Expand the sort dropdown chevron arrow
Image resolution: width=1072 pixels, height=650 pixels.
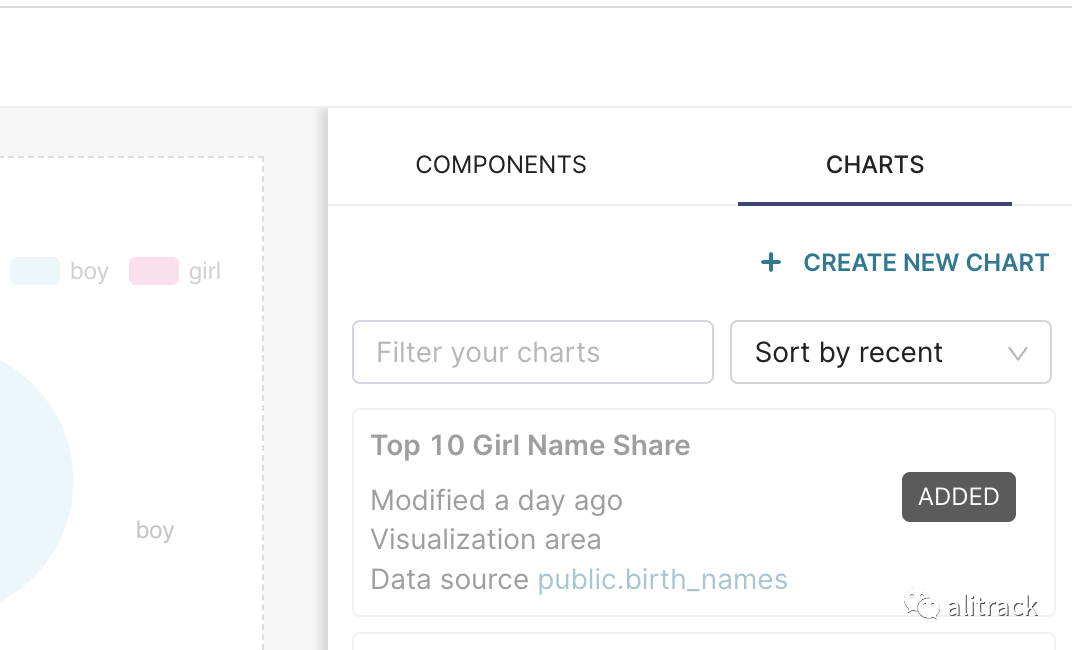tap(1018, 353)
